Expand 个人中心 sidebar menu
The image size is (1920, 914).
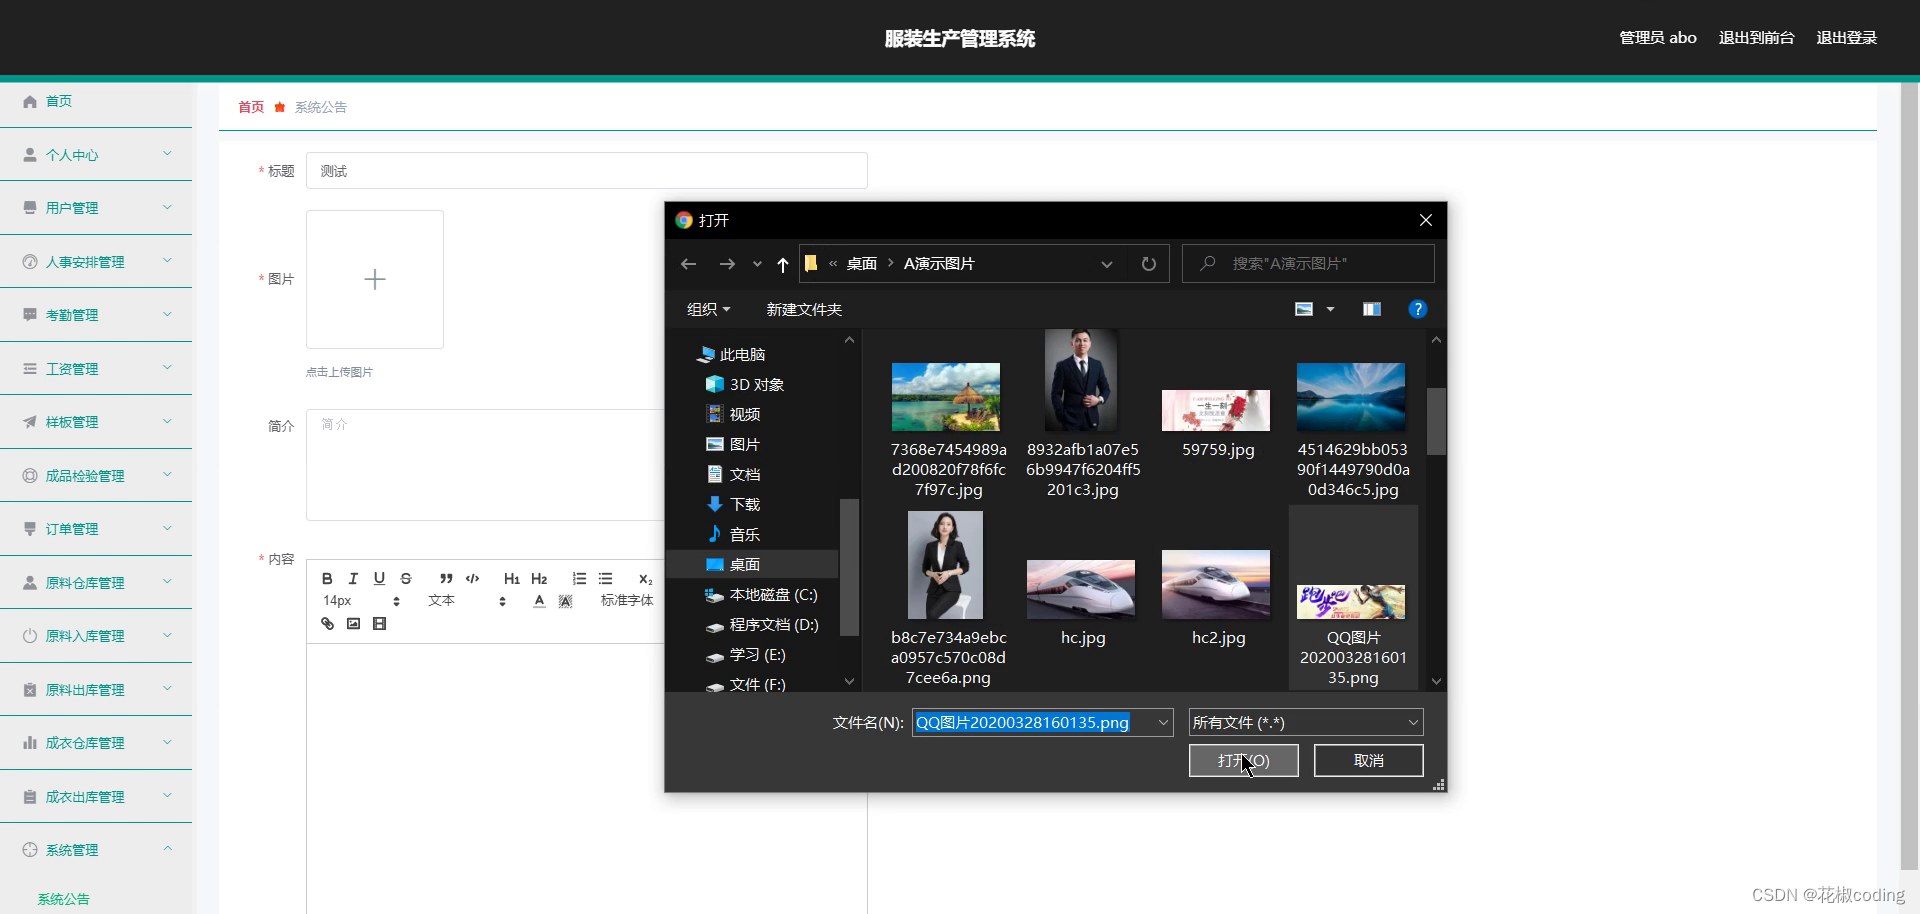click(x=96, y=155)
